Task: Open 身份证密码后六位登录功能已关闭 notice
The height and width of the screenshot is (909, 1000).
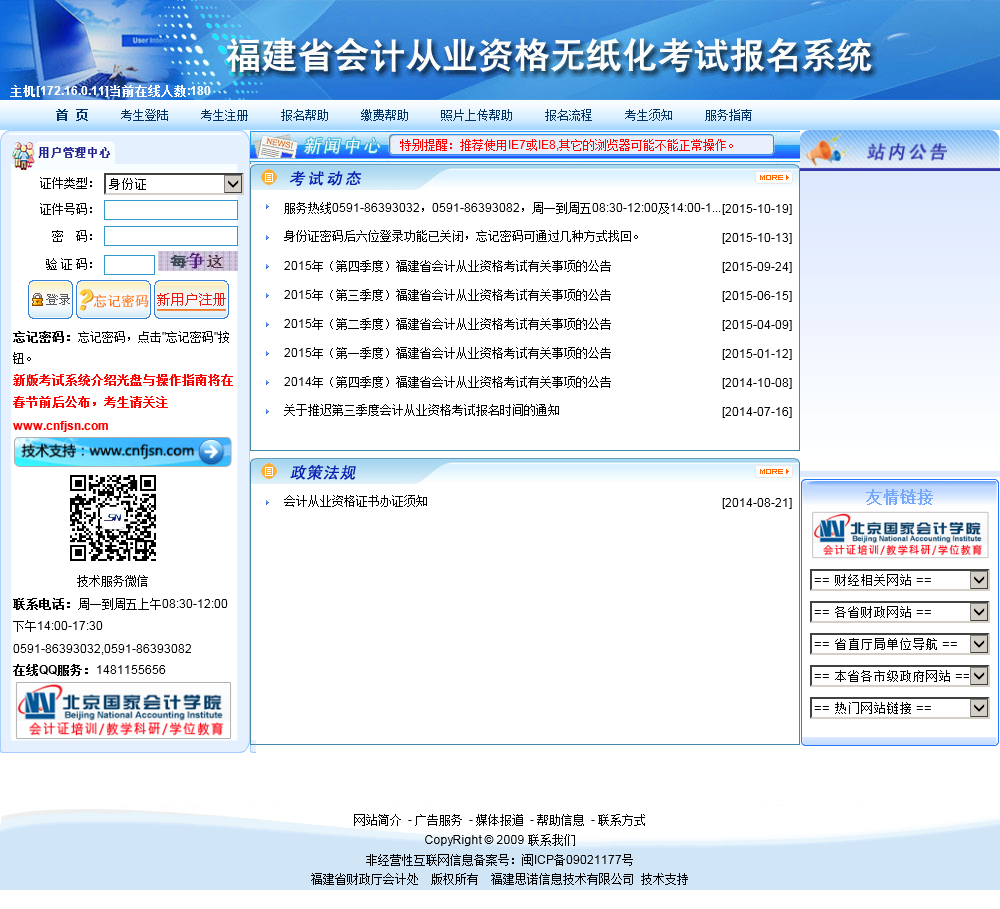Action: 461,237
